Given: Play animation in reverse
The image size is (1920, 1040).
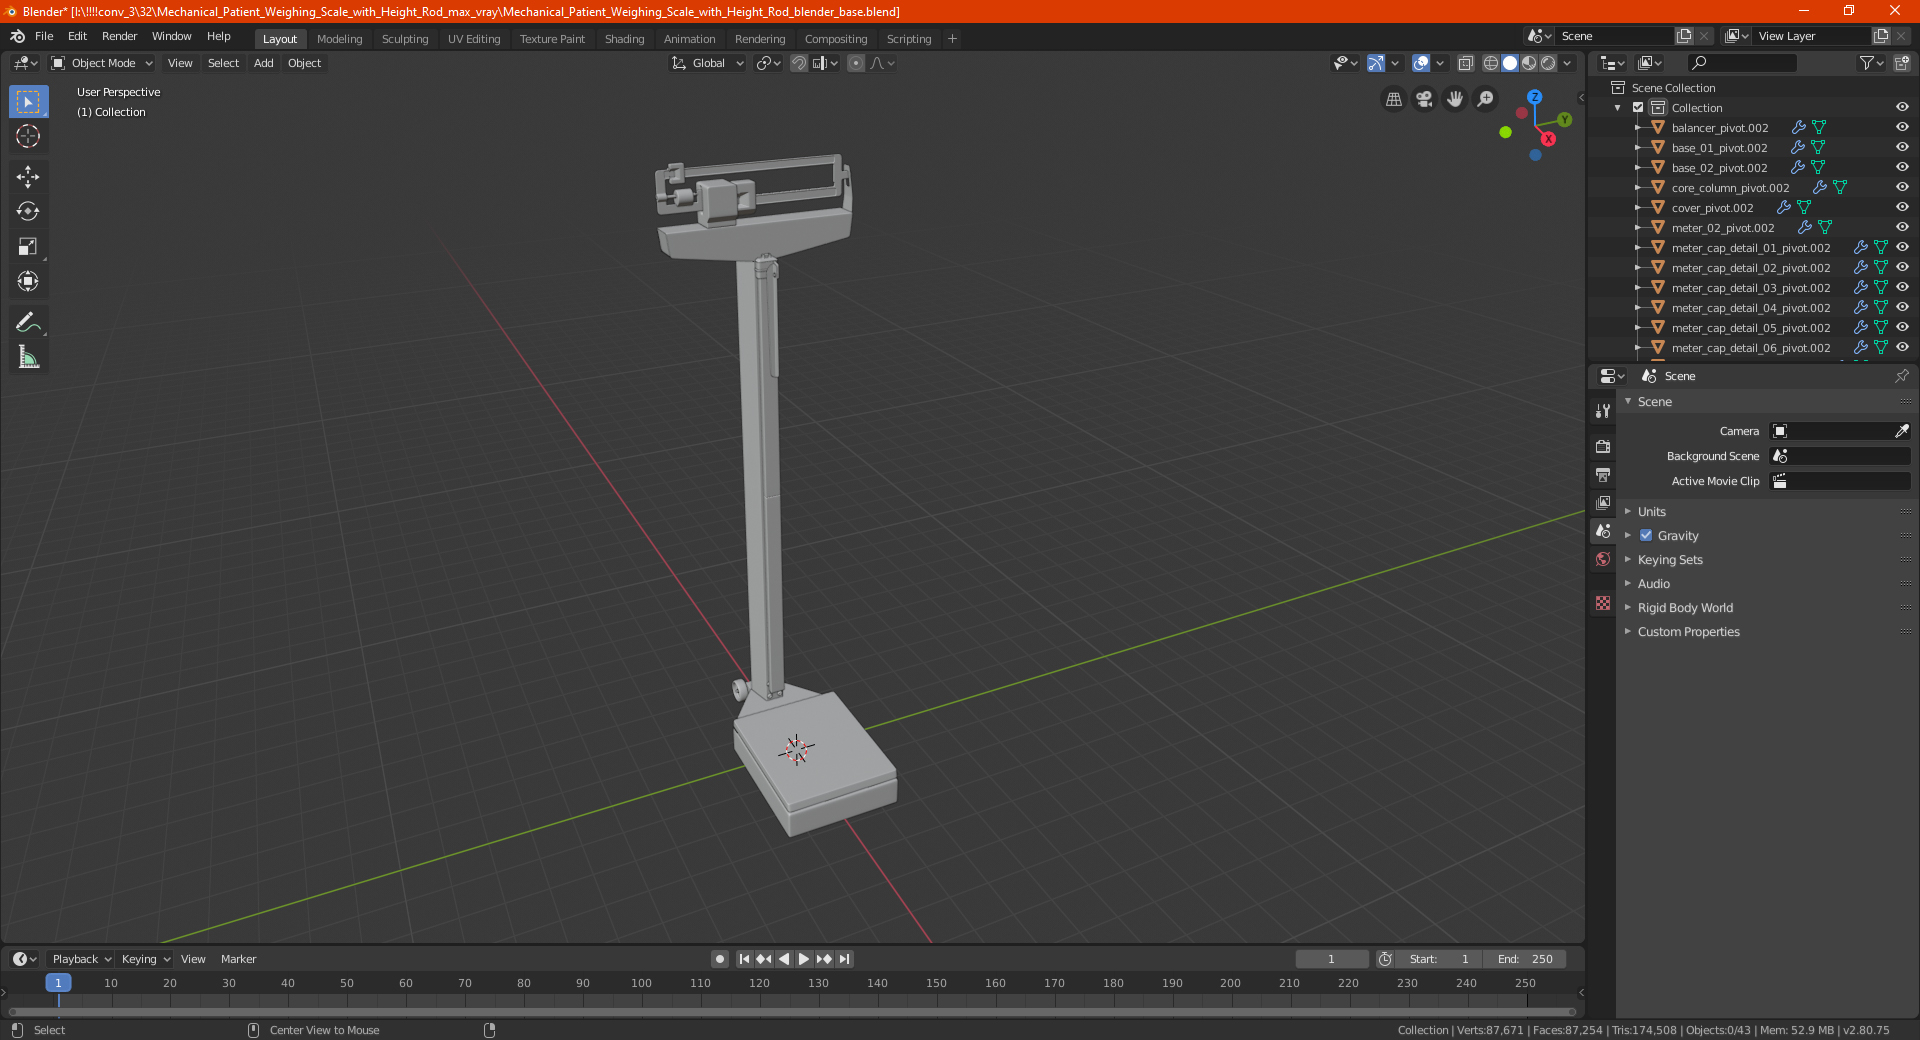Looking at the screenshot, I should [784, 959].
